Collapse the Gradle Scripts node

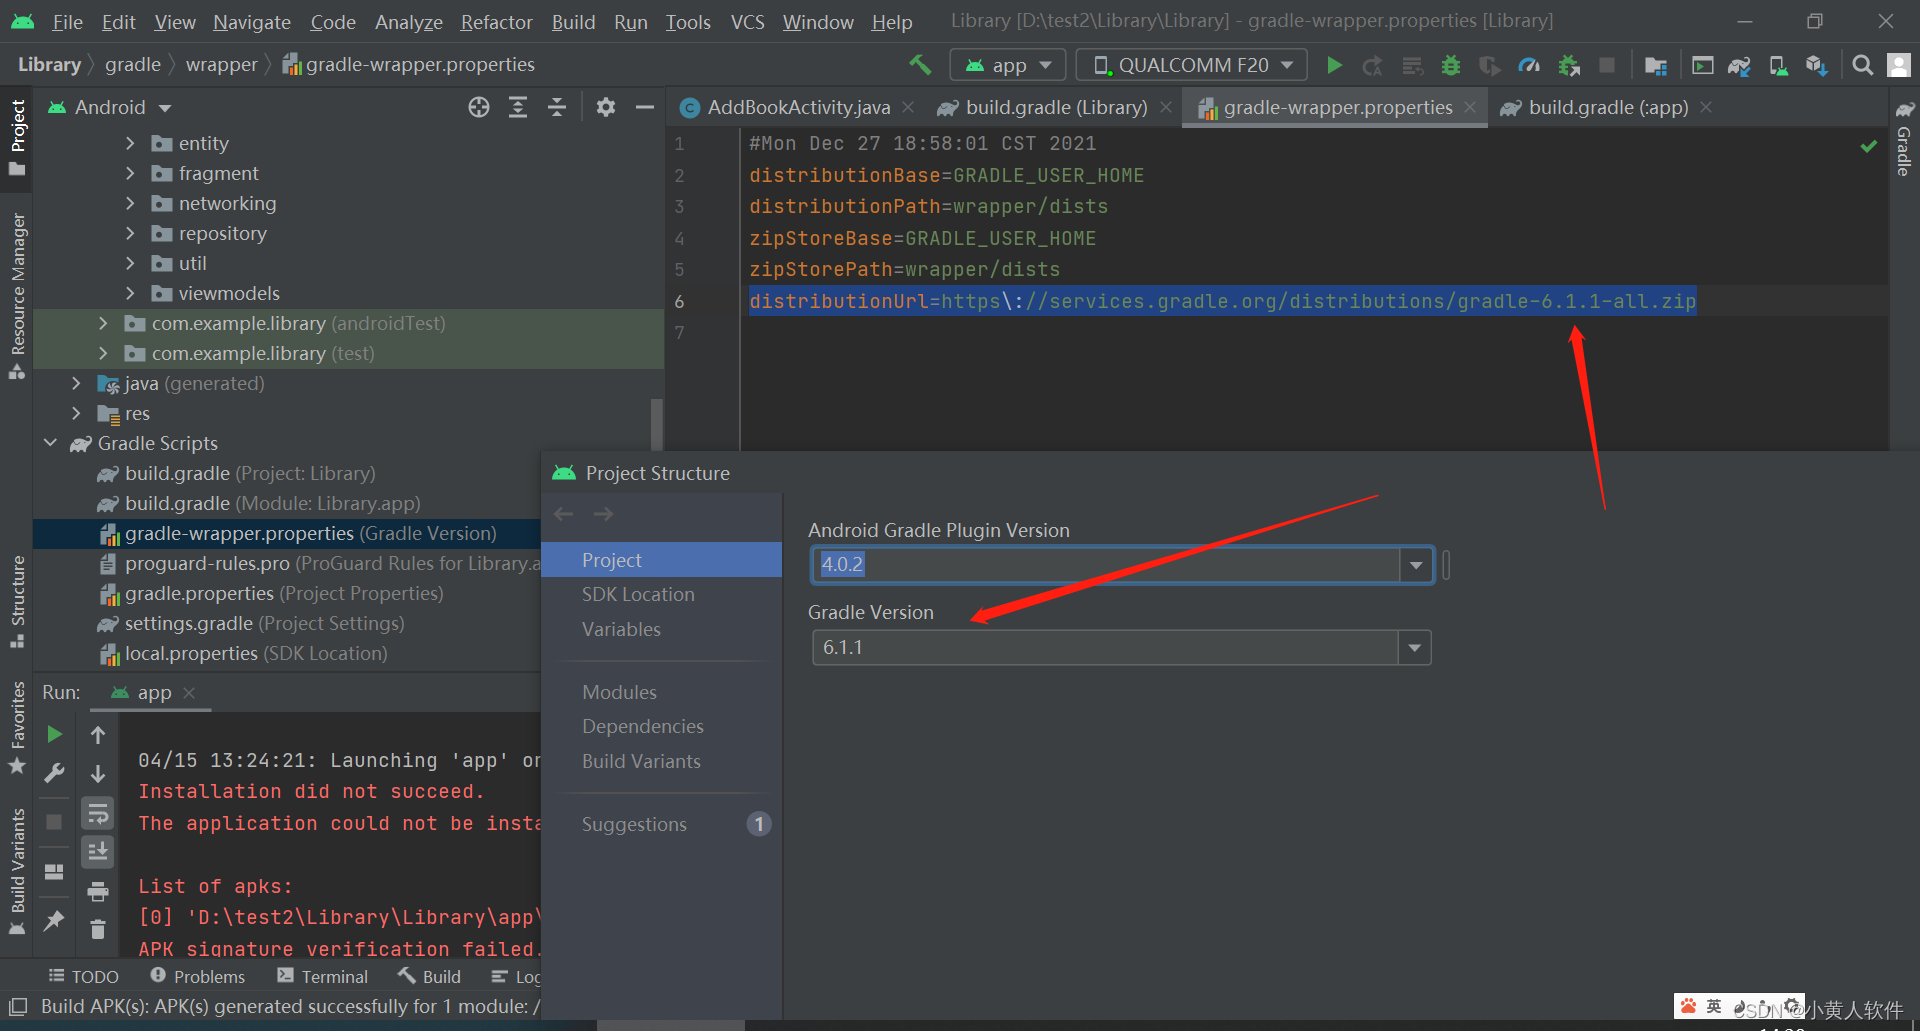click(51, 443)
